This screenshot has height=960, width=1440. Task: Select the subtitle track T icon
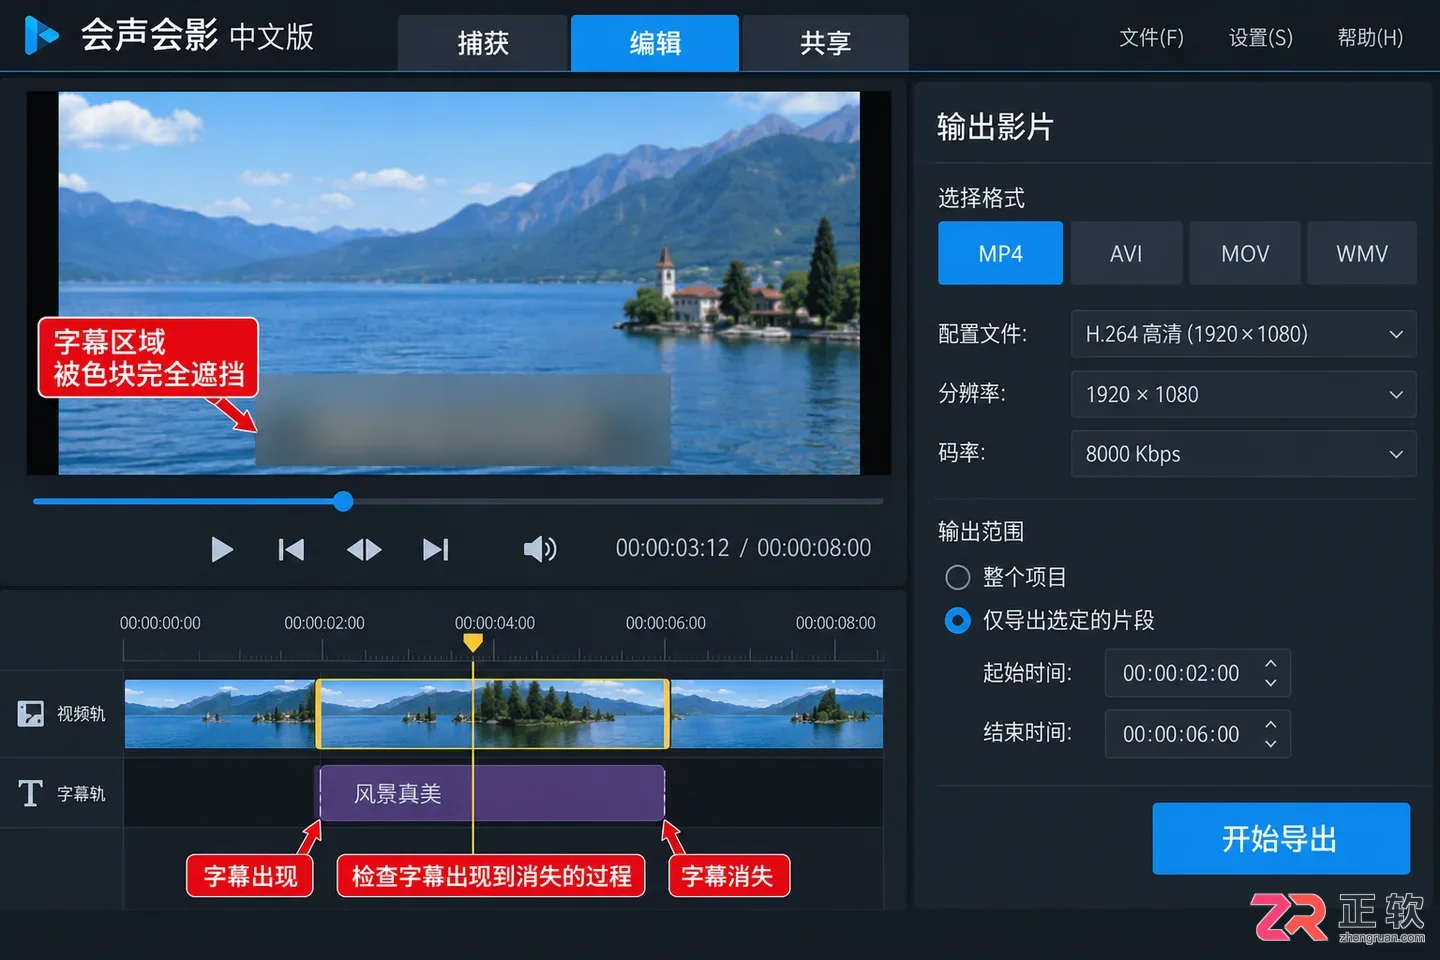point(31,793)
